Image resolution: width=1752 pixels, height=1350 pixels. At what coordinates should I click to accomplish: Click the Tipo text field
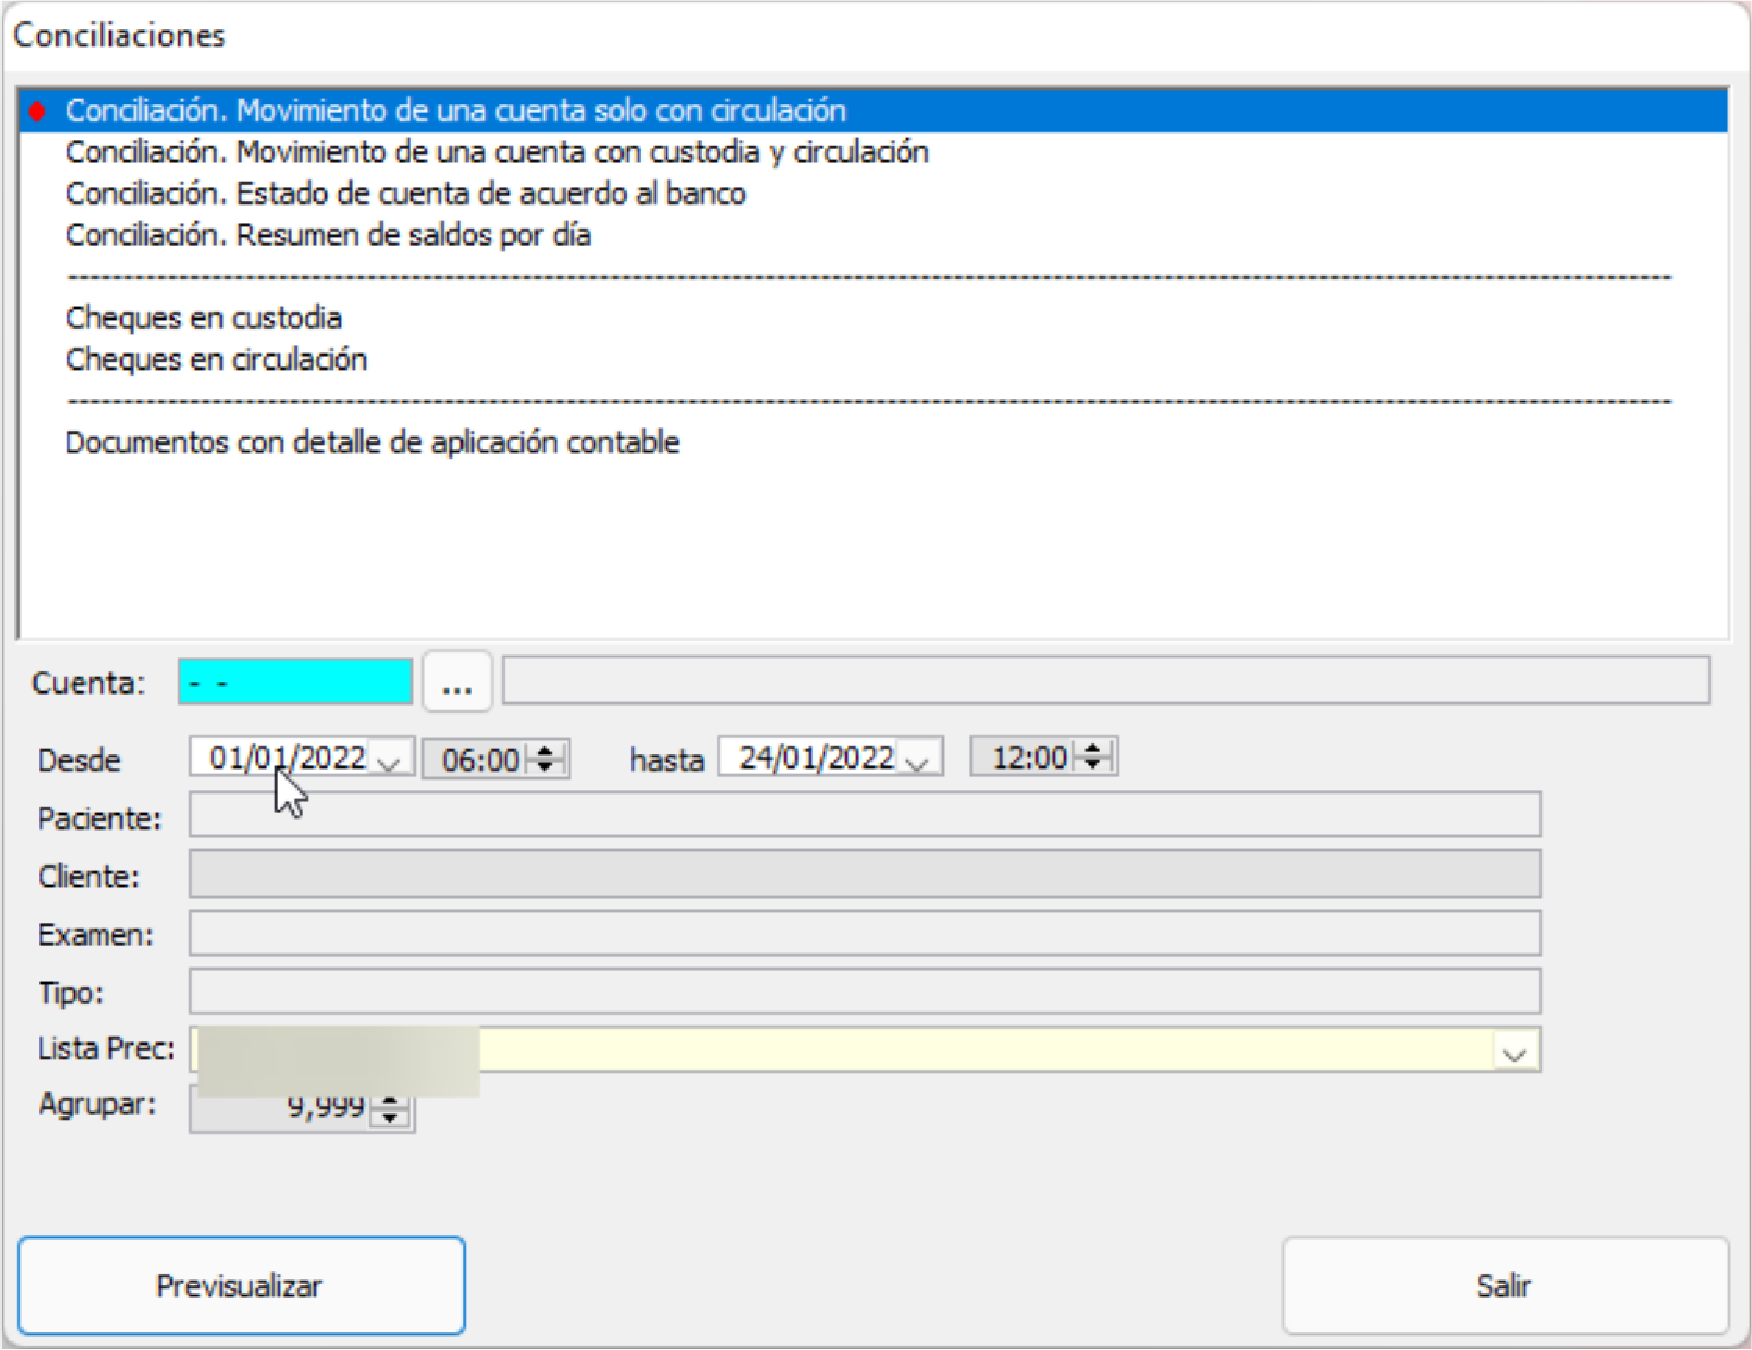(864, 992)
